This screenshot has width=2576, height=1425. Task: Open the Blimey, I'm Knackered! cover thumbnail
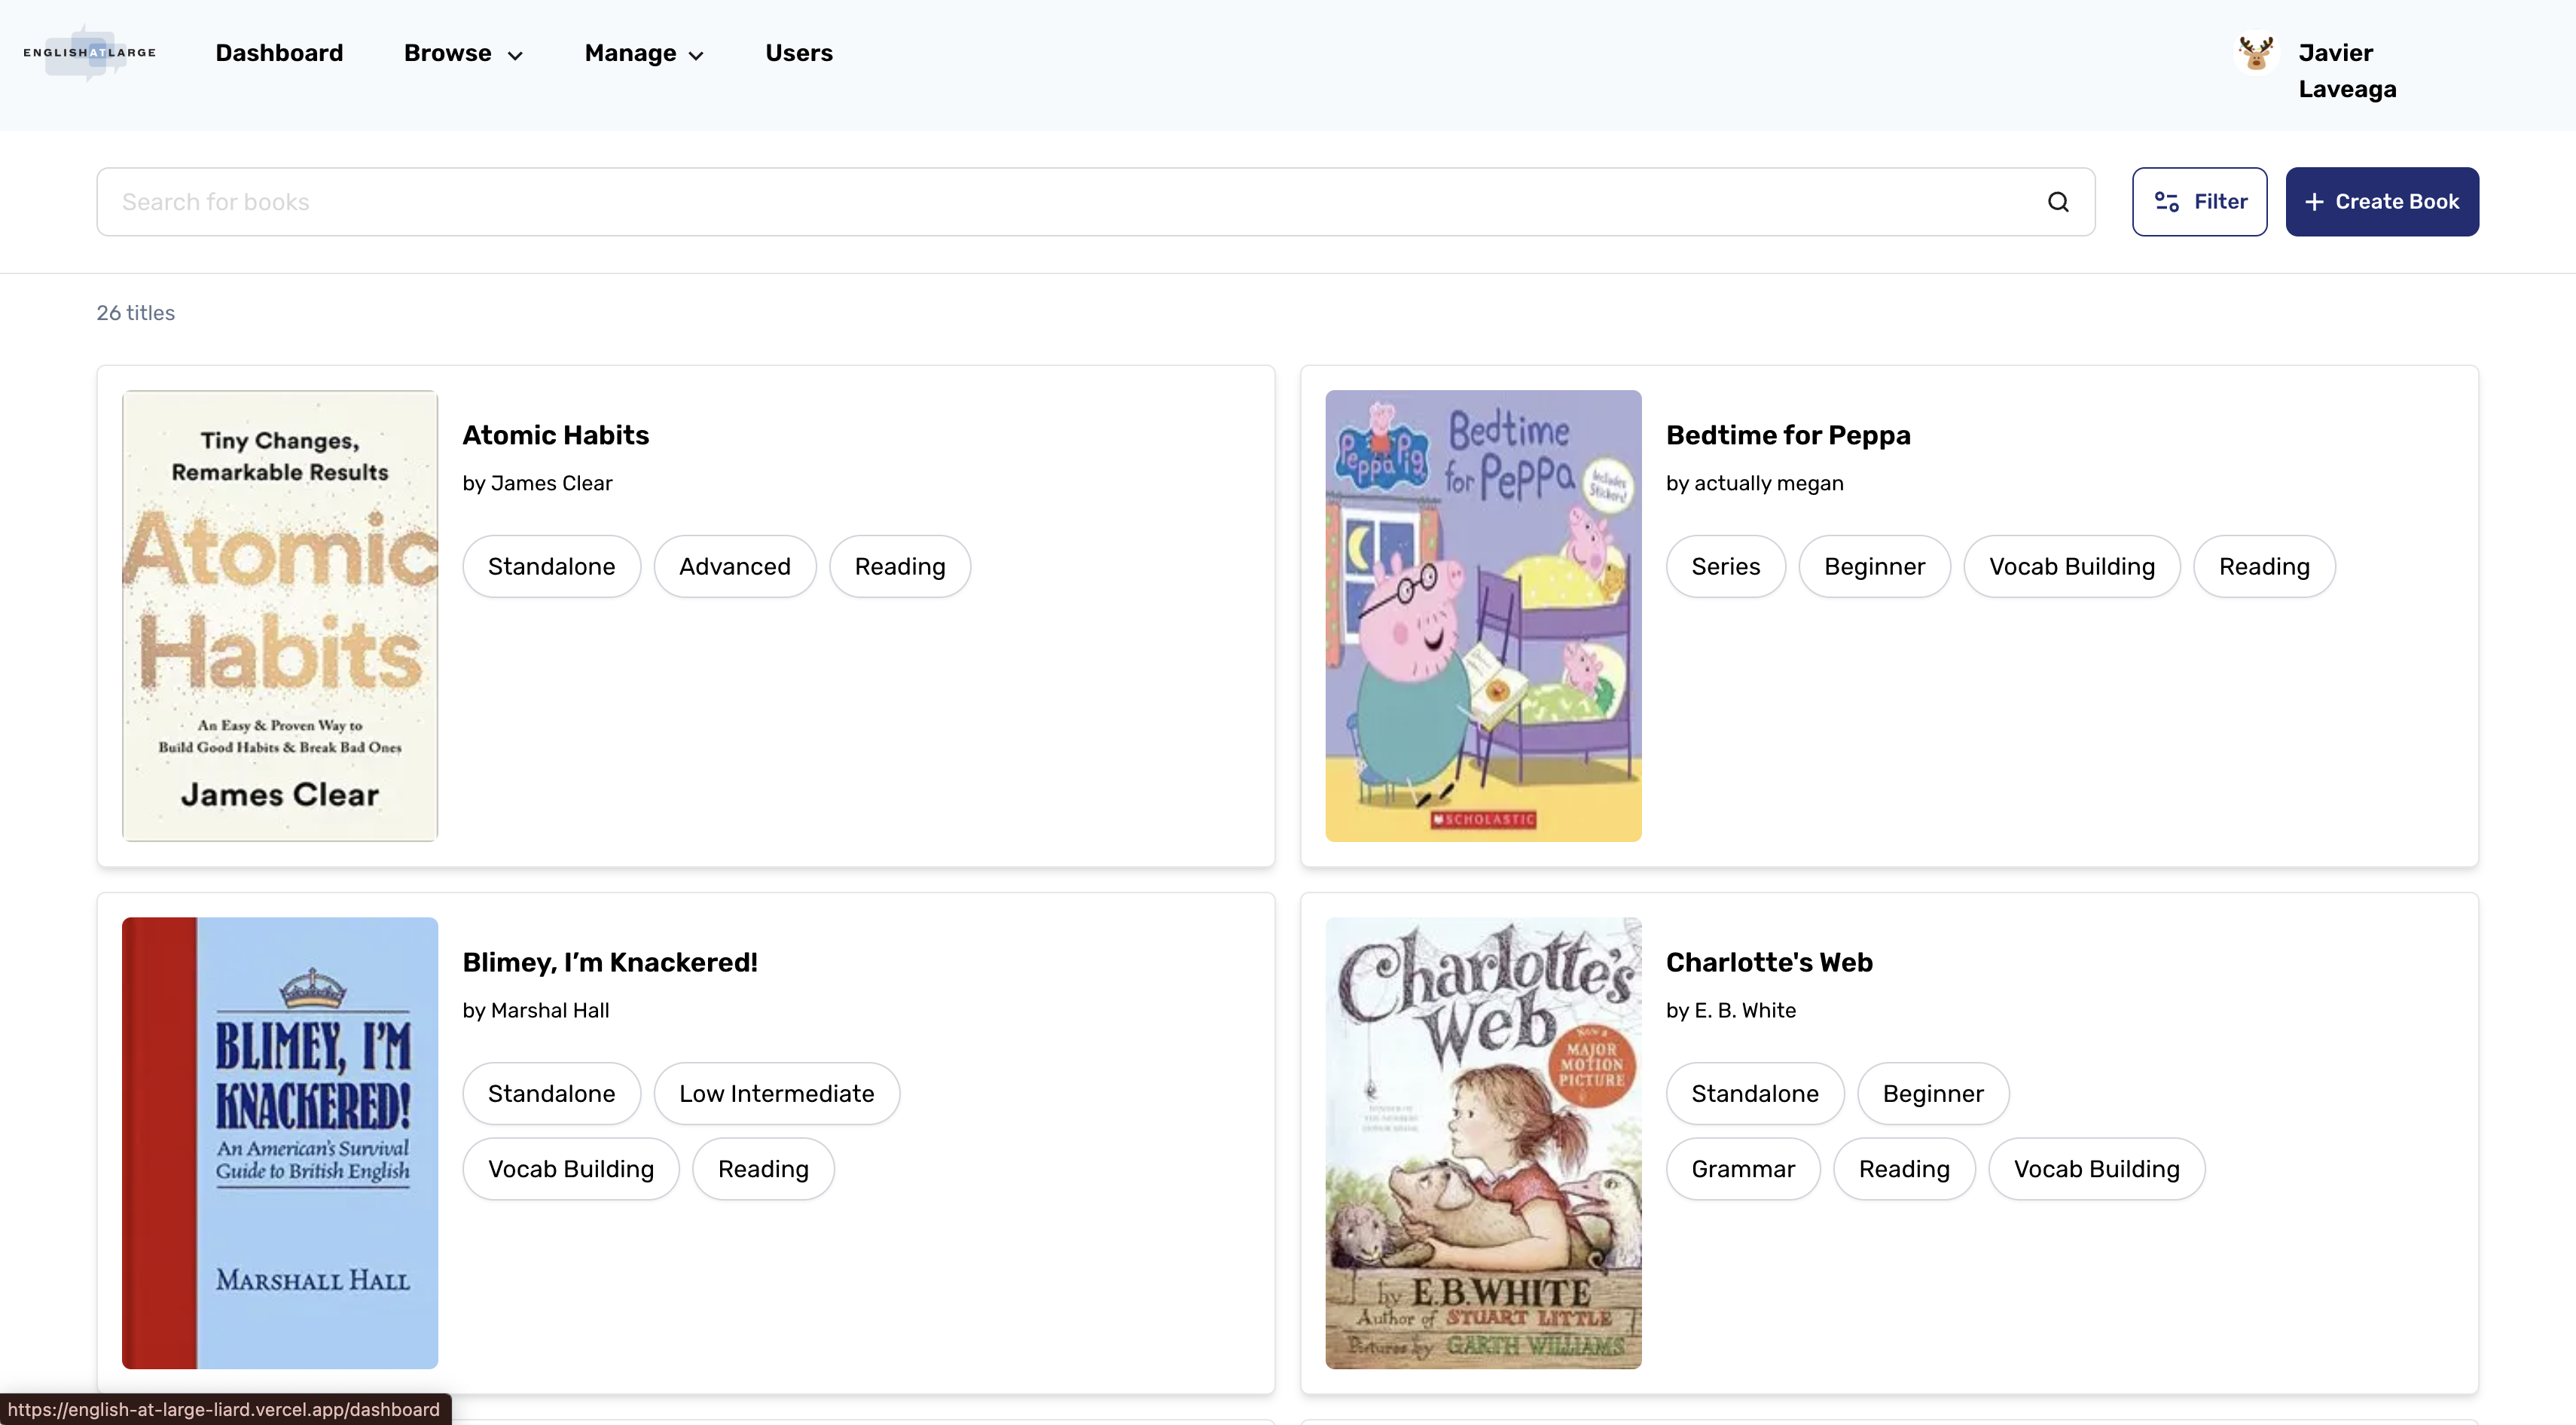click(280, 1142)
